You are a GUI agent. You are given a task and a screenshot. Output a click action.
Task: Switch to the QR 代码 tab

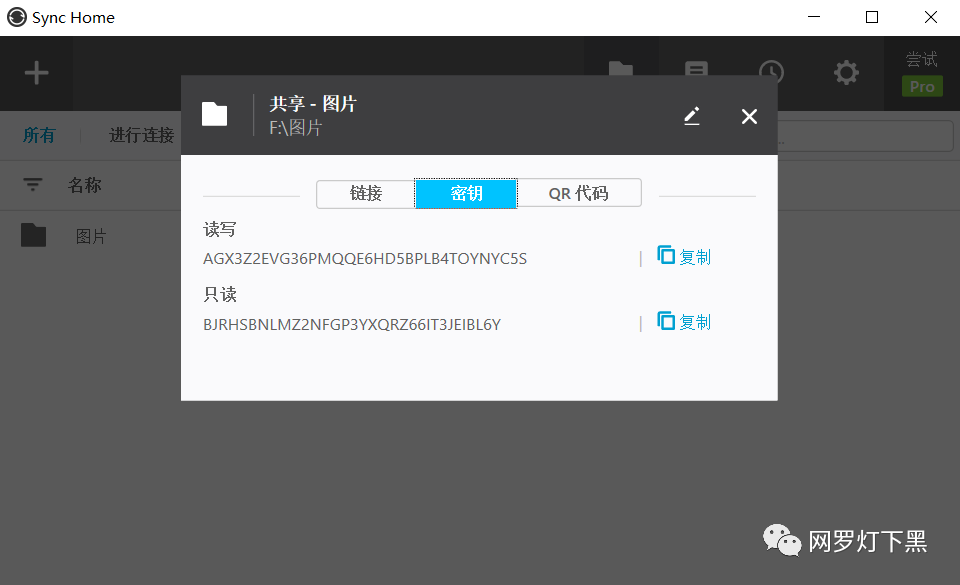pyautogui.click(x=579, y=193)
